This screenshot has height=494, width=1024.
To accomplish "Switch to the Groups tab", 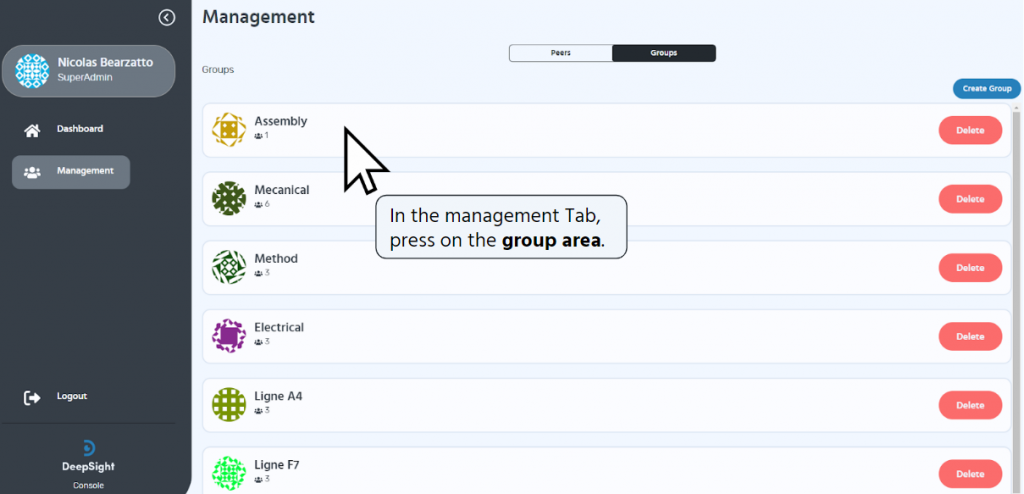I will coord(664,53).
